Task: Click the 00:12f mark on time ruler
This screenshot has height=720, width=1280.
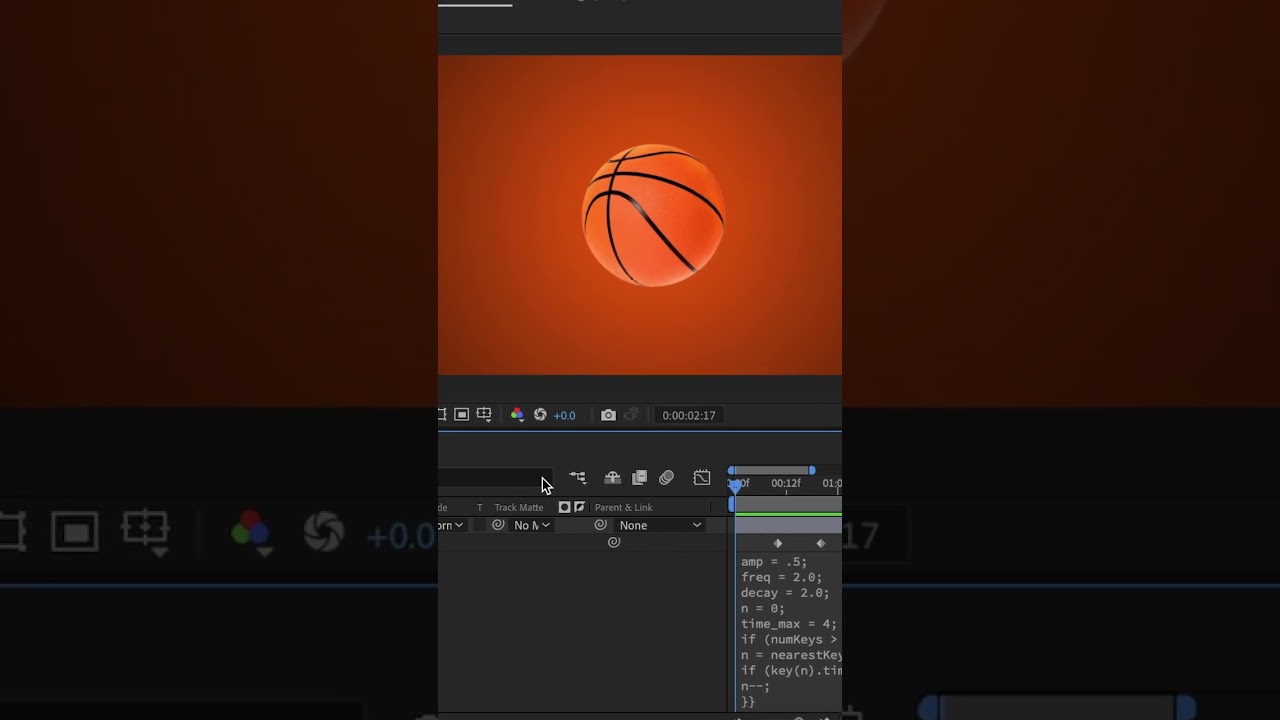Action: pyautogui.click(x=786, y=483)
